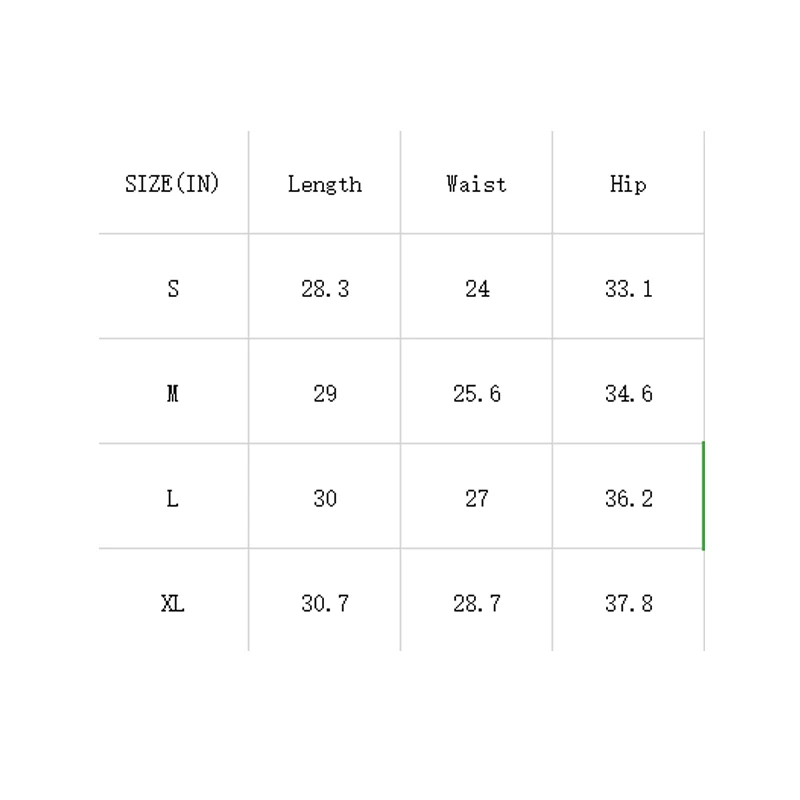
Task: Click the waist cell showing 27
Action: pos(477,499)
